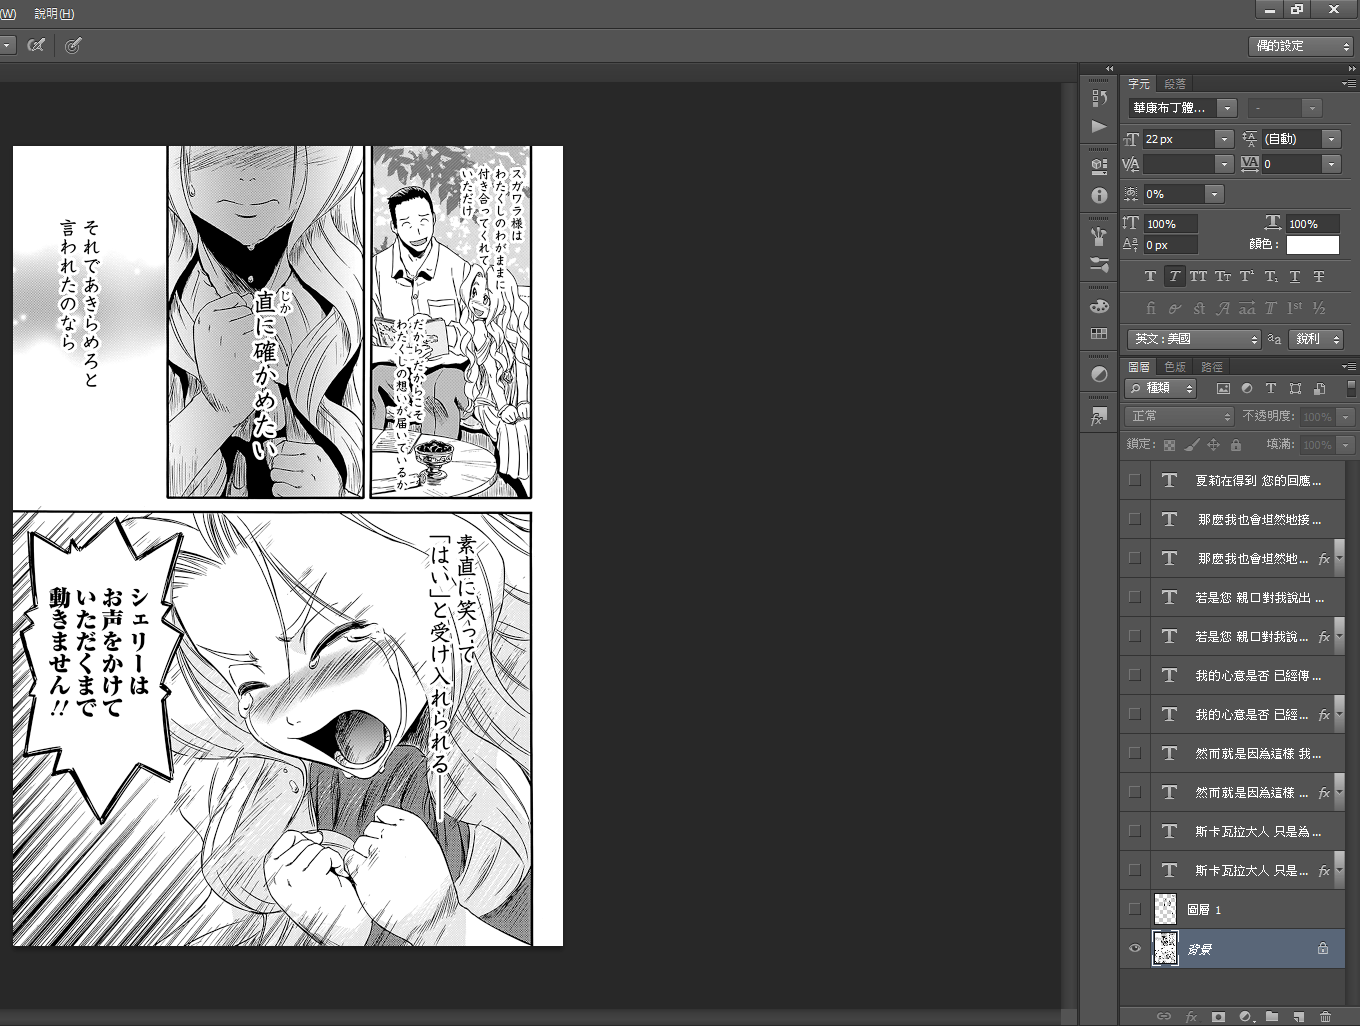Add layer style fx at panel bottom

(x=1191, y=1016)
